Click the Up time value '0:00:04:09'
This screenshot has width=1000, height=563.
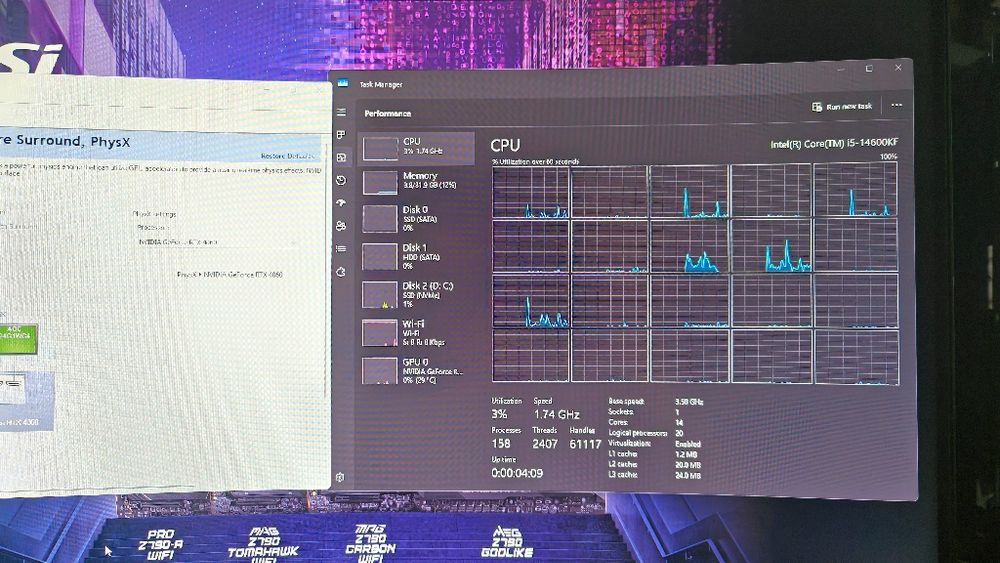(x=517, y=473)
